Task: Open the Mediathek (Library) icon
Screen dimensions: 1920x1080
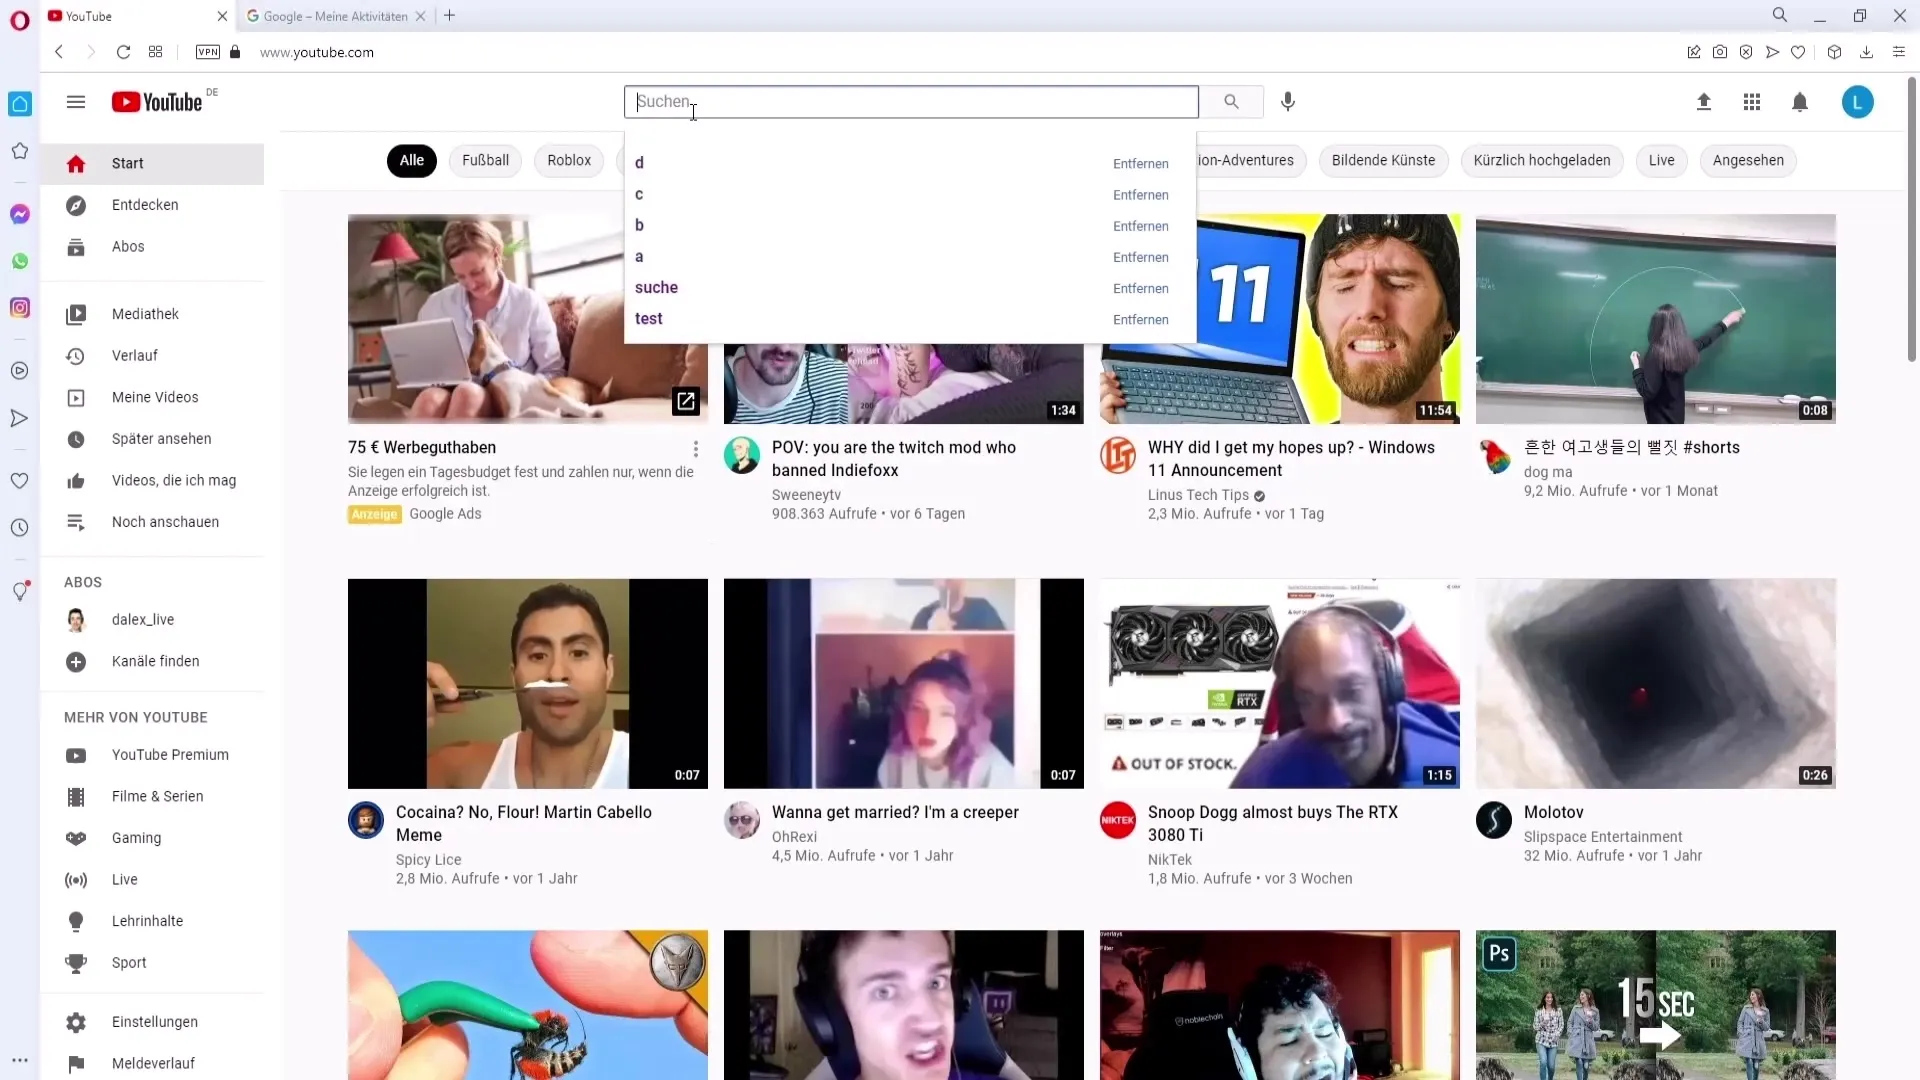Action: point(75,313)
